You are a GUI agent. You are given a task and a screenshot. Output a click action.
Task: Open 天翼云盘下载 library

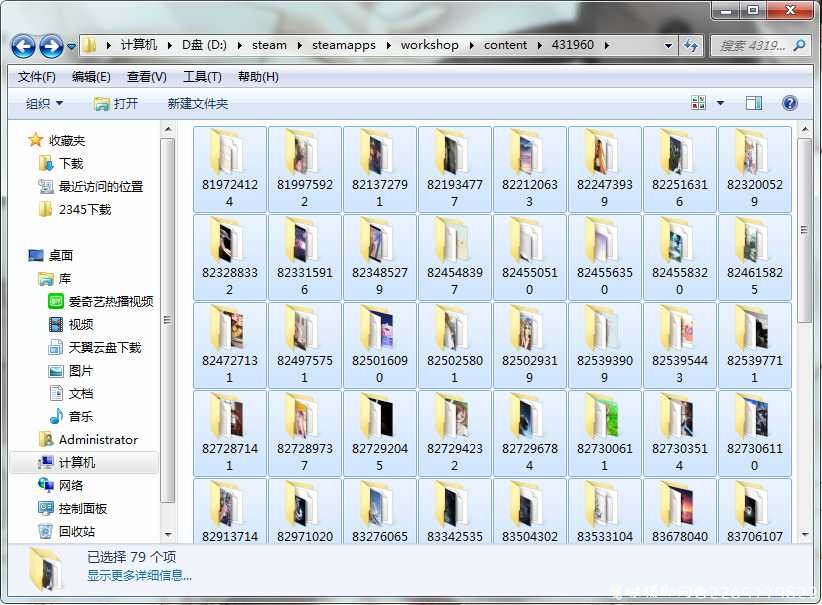coord(105,348)
